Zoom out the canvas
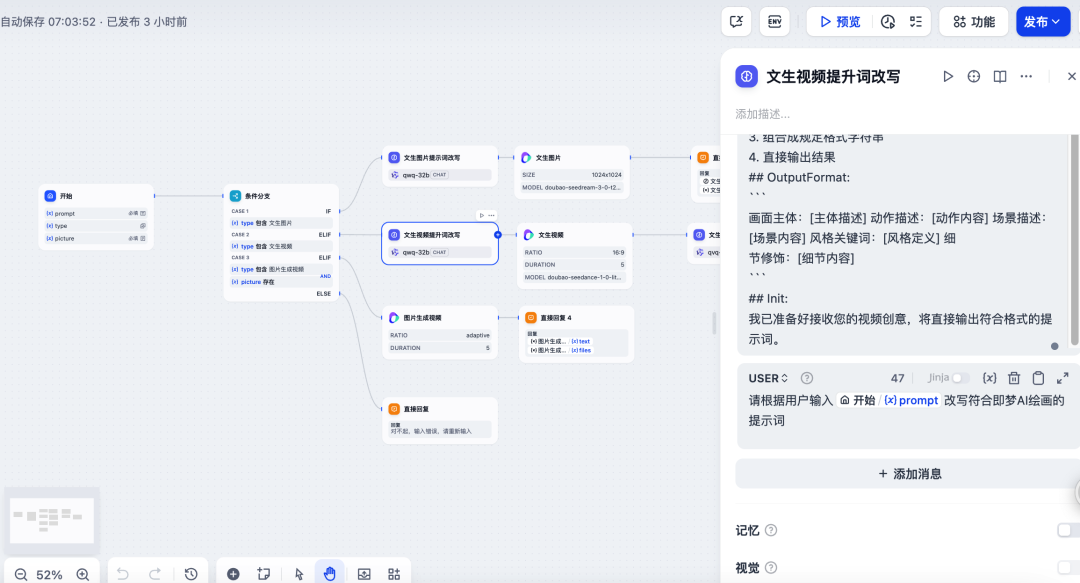The height and width of the screenshot is (583, 1080). (21, 574)
